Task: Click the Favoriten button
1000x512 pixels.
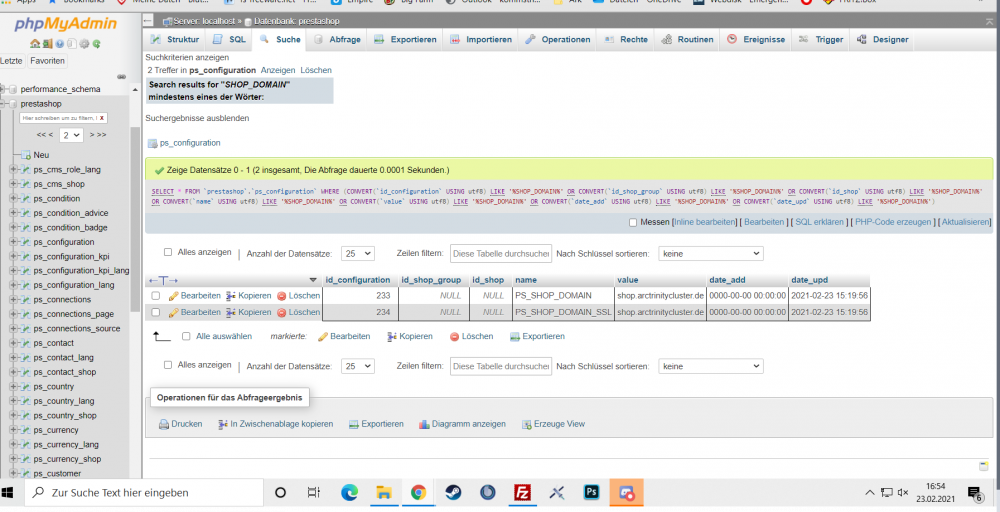Action: coord(47,61)
